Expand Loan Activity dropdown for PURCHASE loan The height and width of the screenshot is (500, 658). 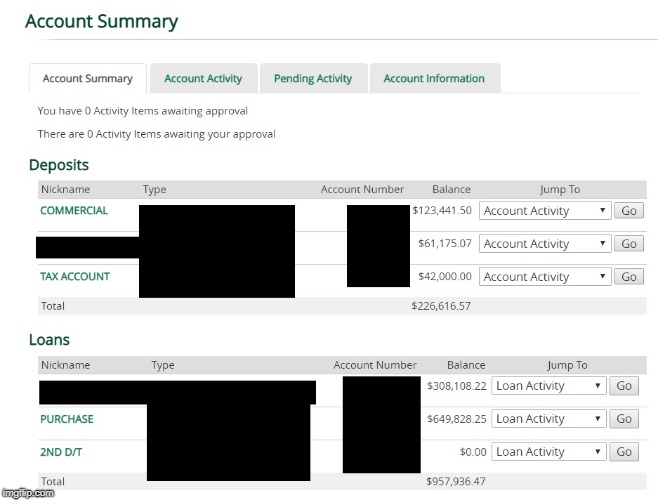(549, 419)
